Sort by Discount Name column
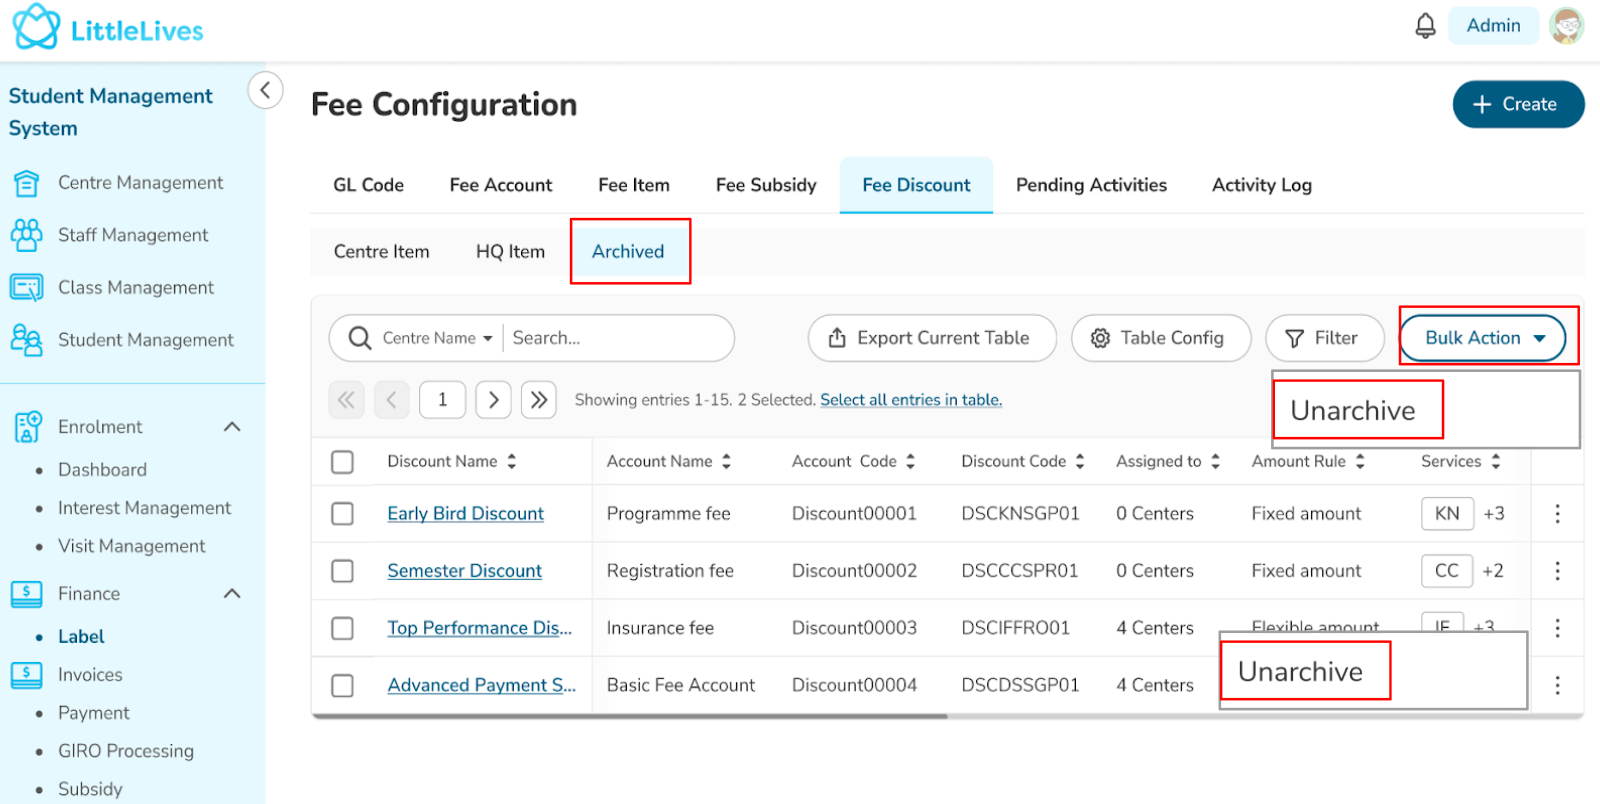This screenshot has width=1600, height=804. point(511,461)
